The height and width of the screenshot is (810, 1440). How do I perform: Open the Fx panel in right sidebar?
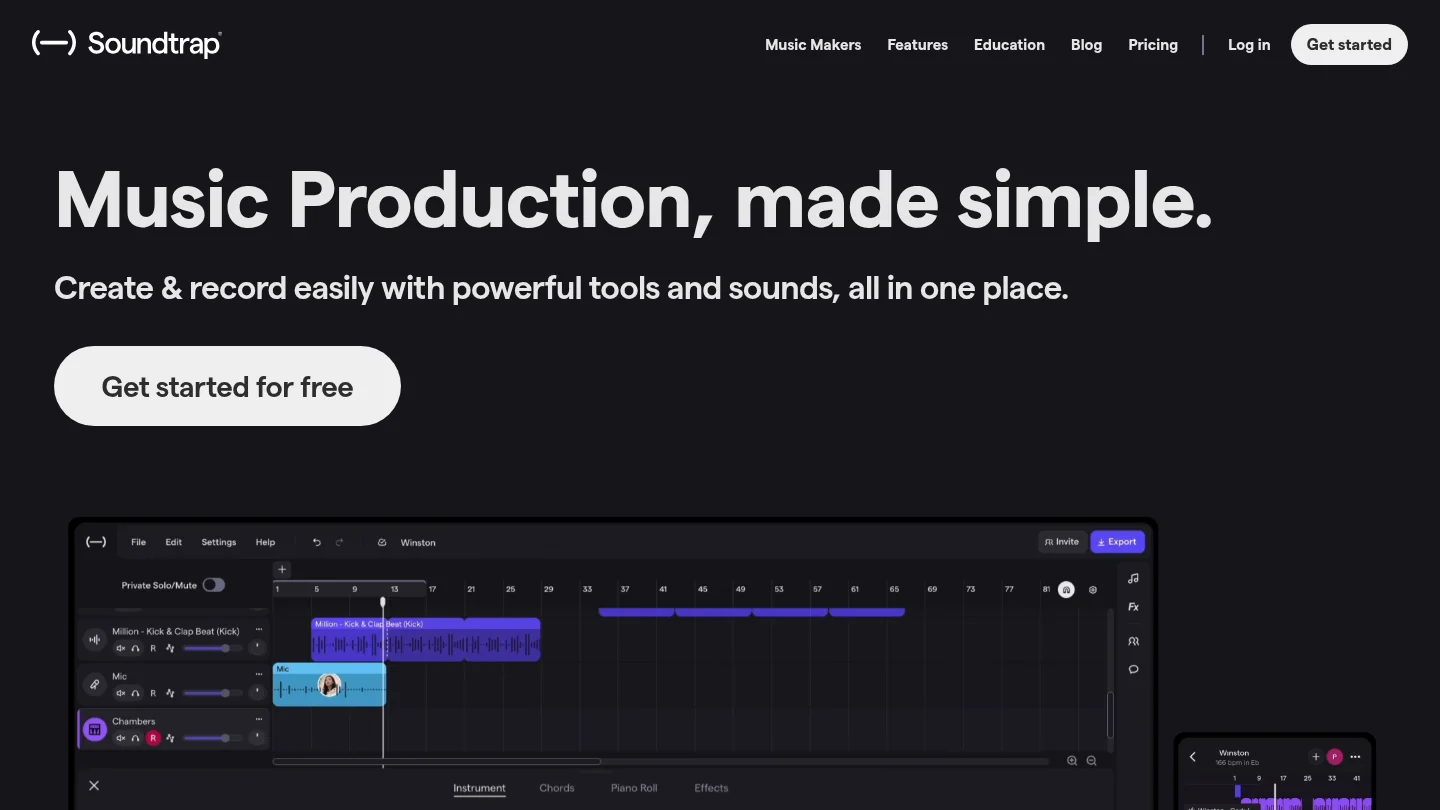pos(1133,607)
